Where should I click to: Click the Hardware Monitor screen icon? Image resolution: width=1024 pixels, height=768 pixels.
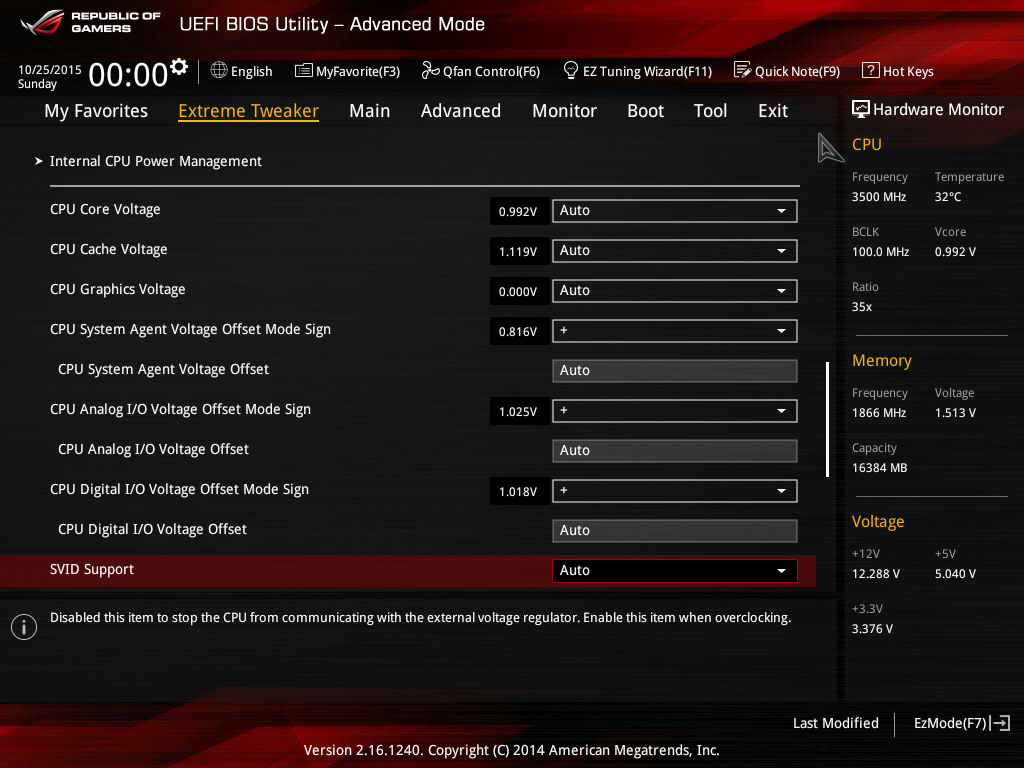point(861,109)
